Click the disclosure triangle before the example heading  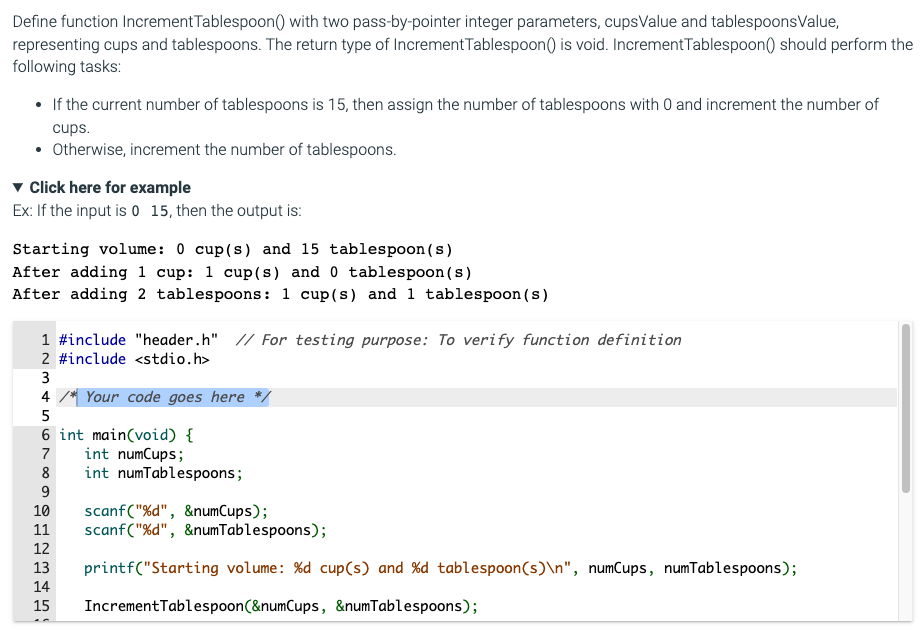[x=16, y=187]
